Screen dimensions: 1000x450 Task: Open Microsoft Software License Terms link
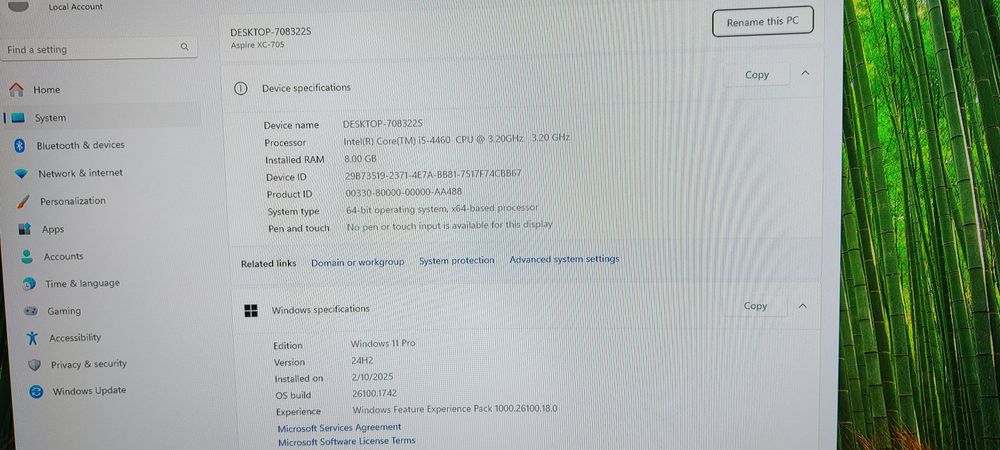click(346, 441)
